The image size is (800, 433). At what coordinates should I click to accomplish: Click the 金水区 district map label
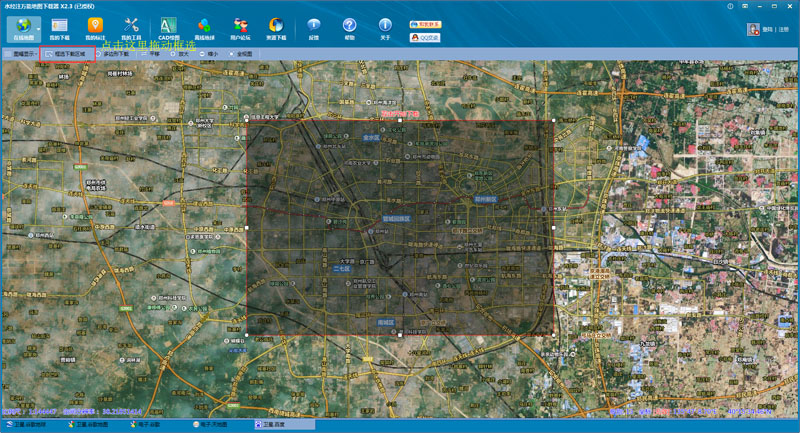pos(371,138)
